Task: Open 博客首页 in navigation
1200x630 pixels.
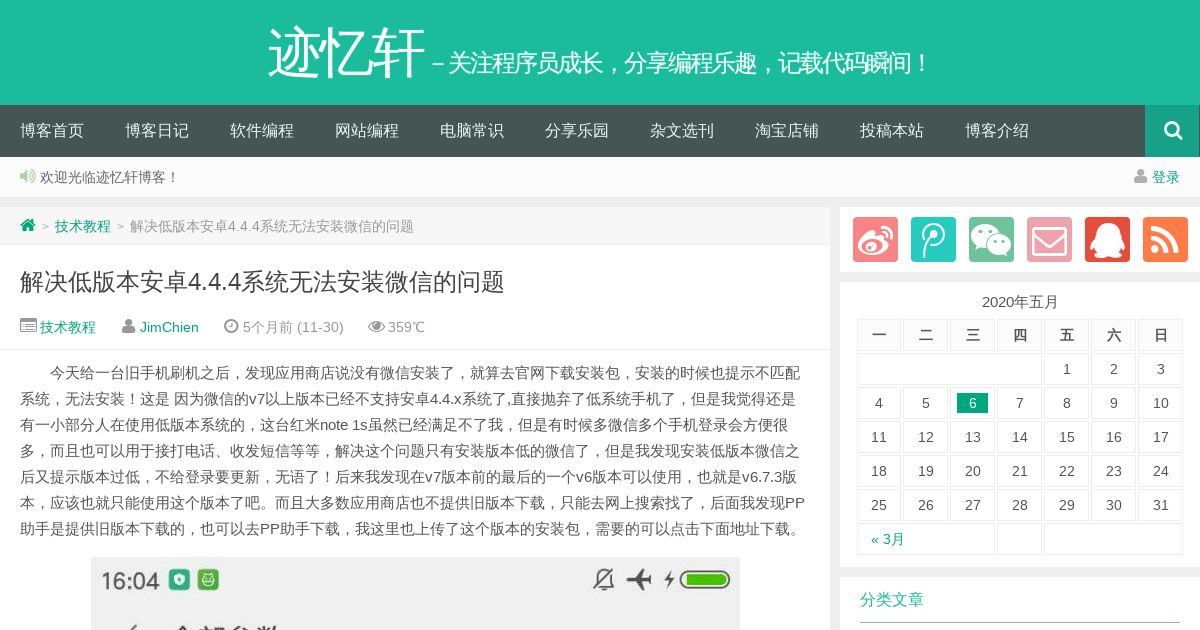Action: point(52,131)
